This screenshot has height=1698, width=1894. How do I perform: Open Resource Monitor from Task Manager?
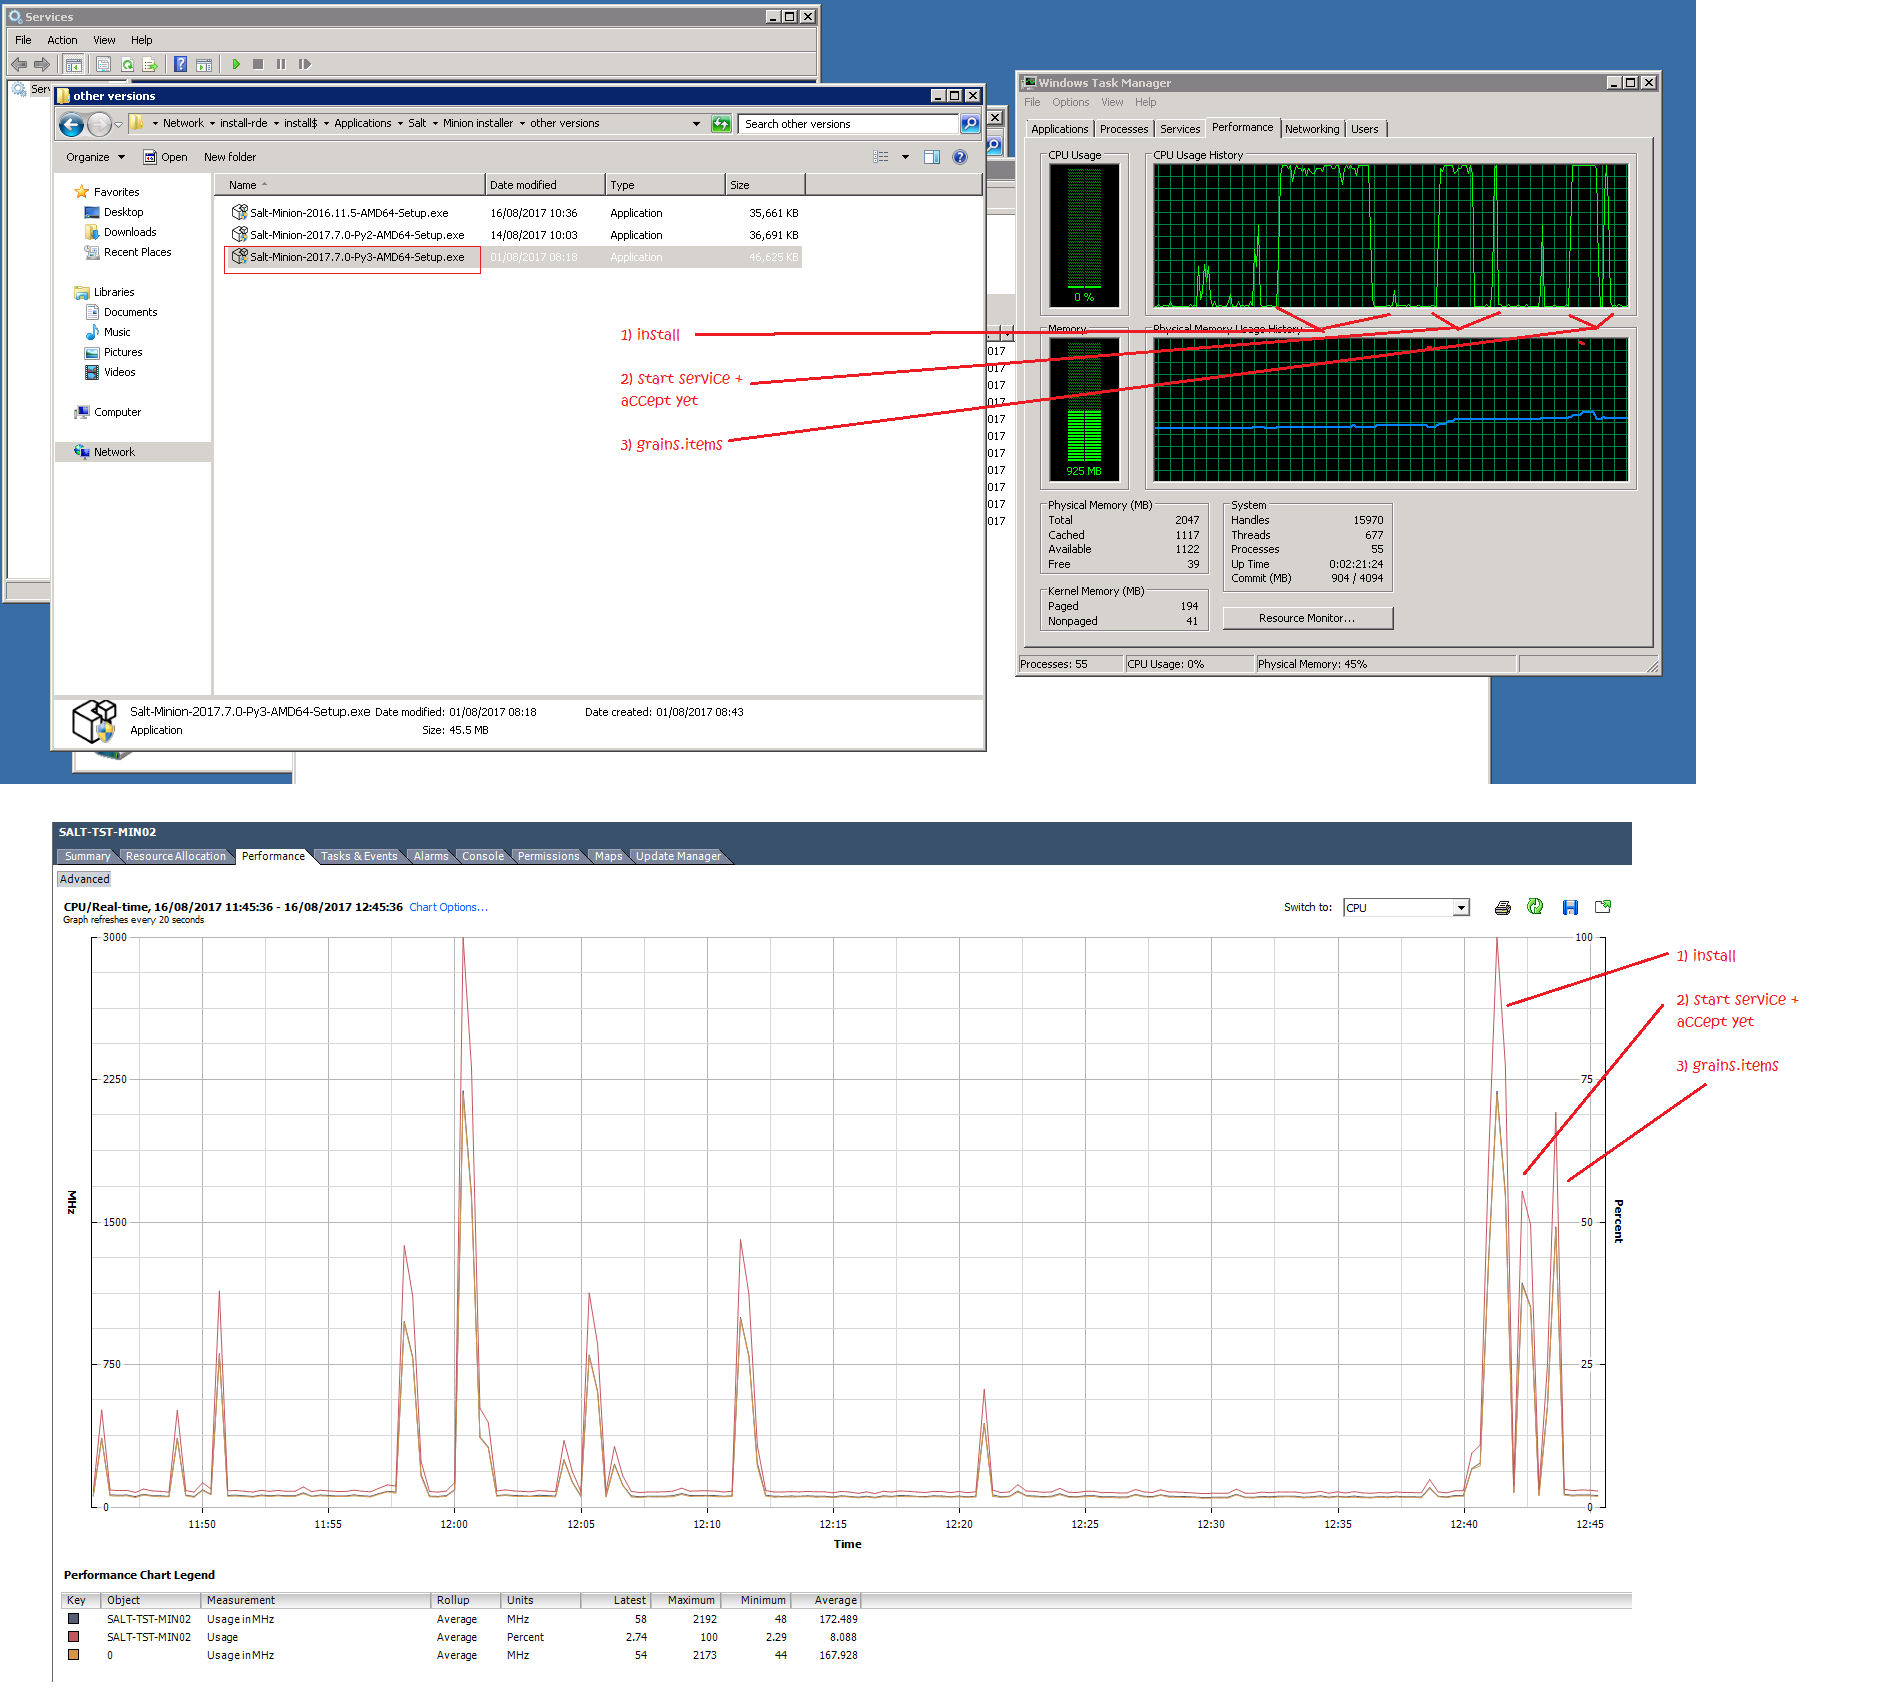pos(1307,617)
